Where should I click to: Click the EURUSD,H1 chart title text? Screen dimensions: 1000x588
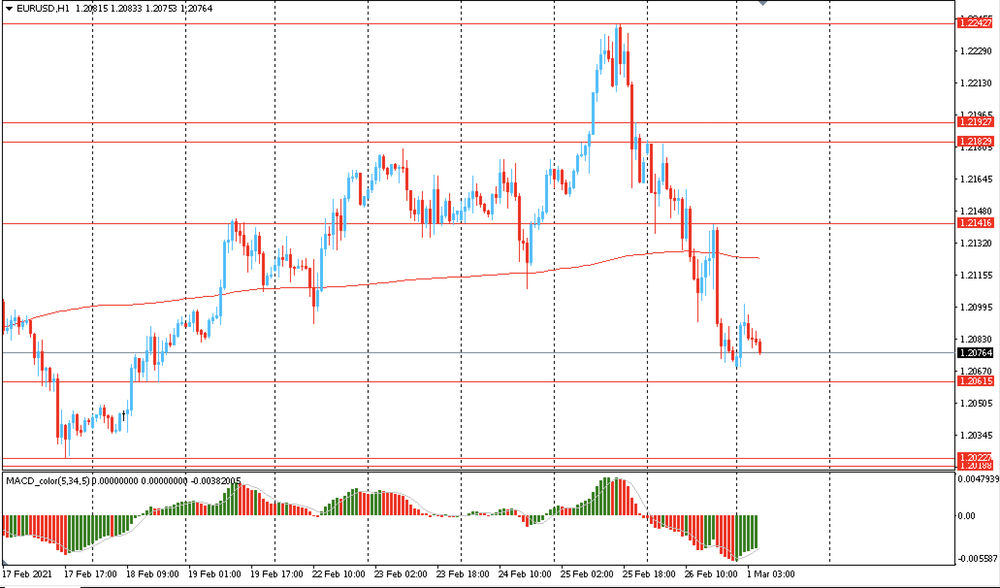pos(43,8)
